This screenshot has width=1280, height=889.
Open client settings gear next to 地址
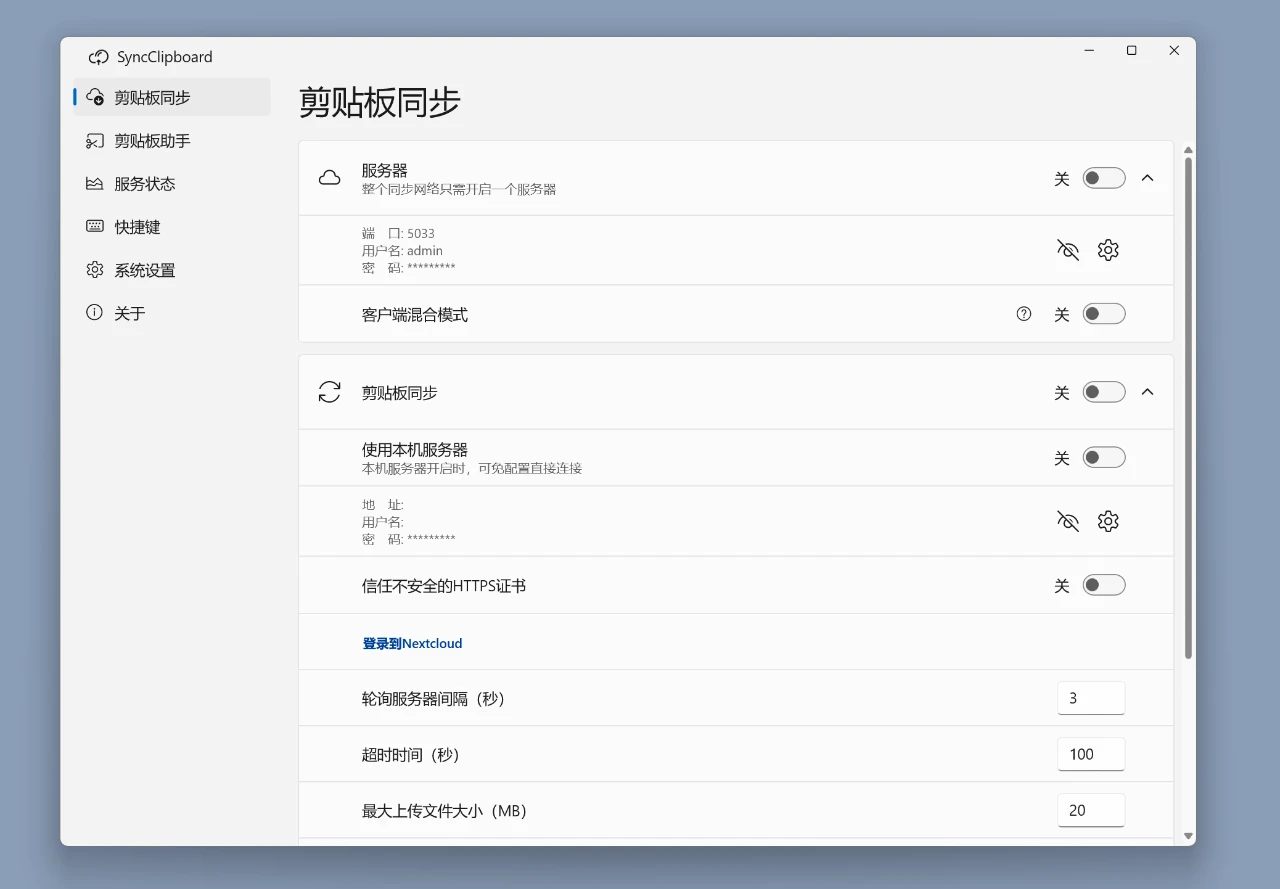tap(1108, 521)
